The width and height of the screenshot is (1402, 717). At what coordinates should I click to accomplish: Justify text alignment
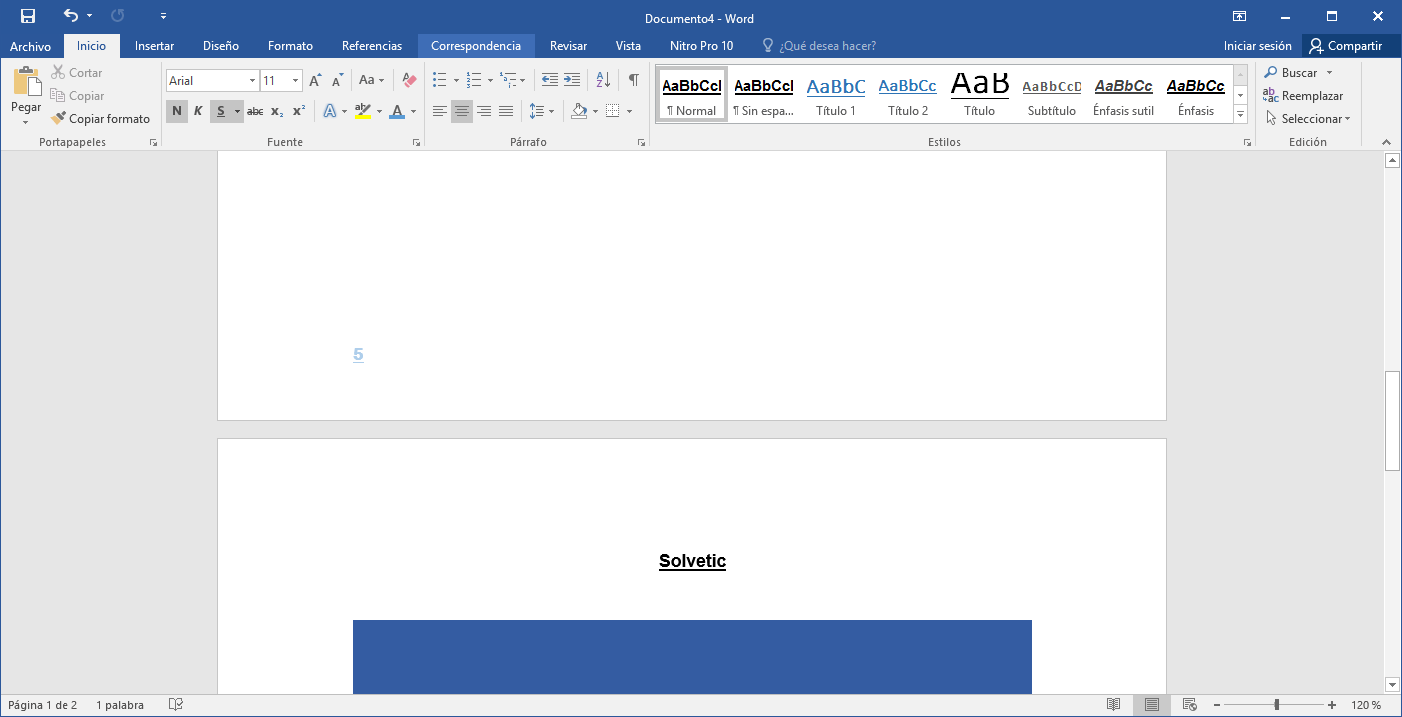coord(506,111)
